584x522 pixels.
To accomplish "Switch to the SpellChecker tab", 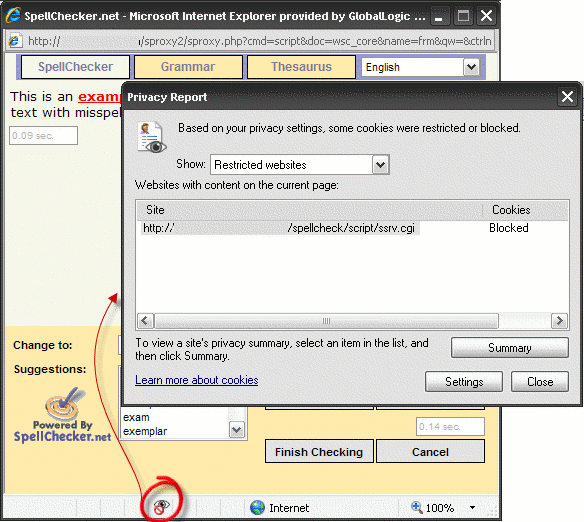I will 75,67.
